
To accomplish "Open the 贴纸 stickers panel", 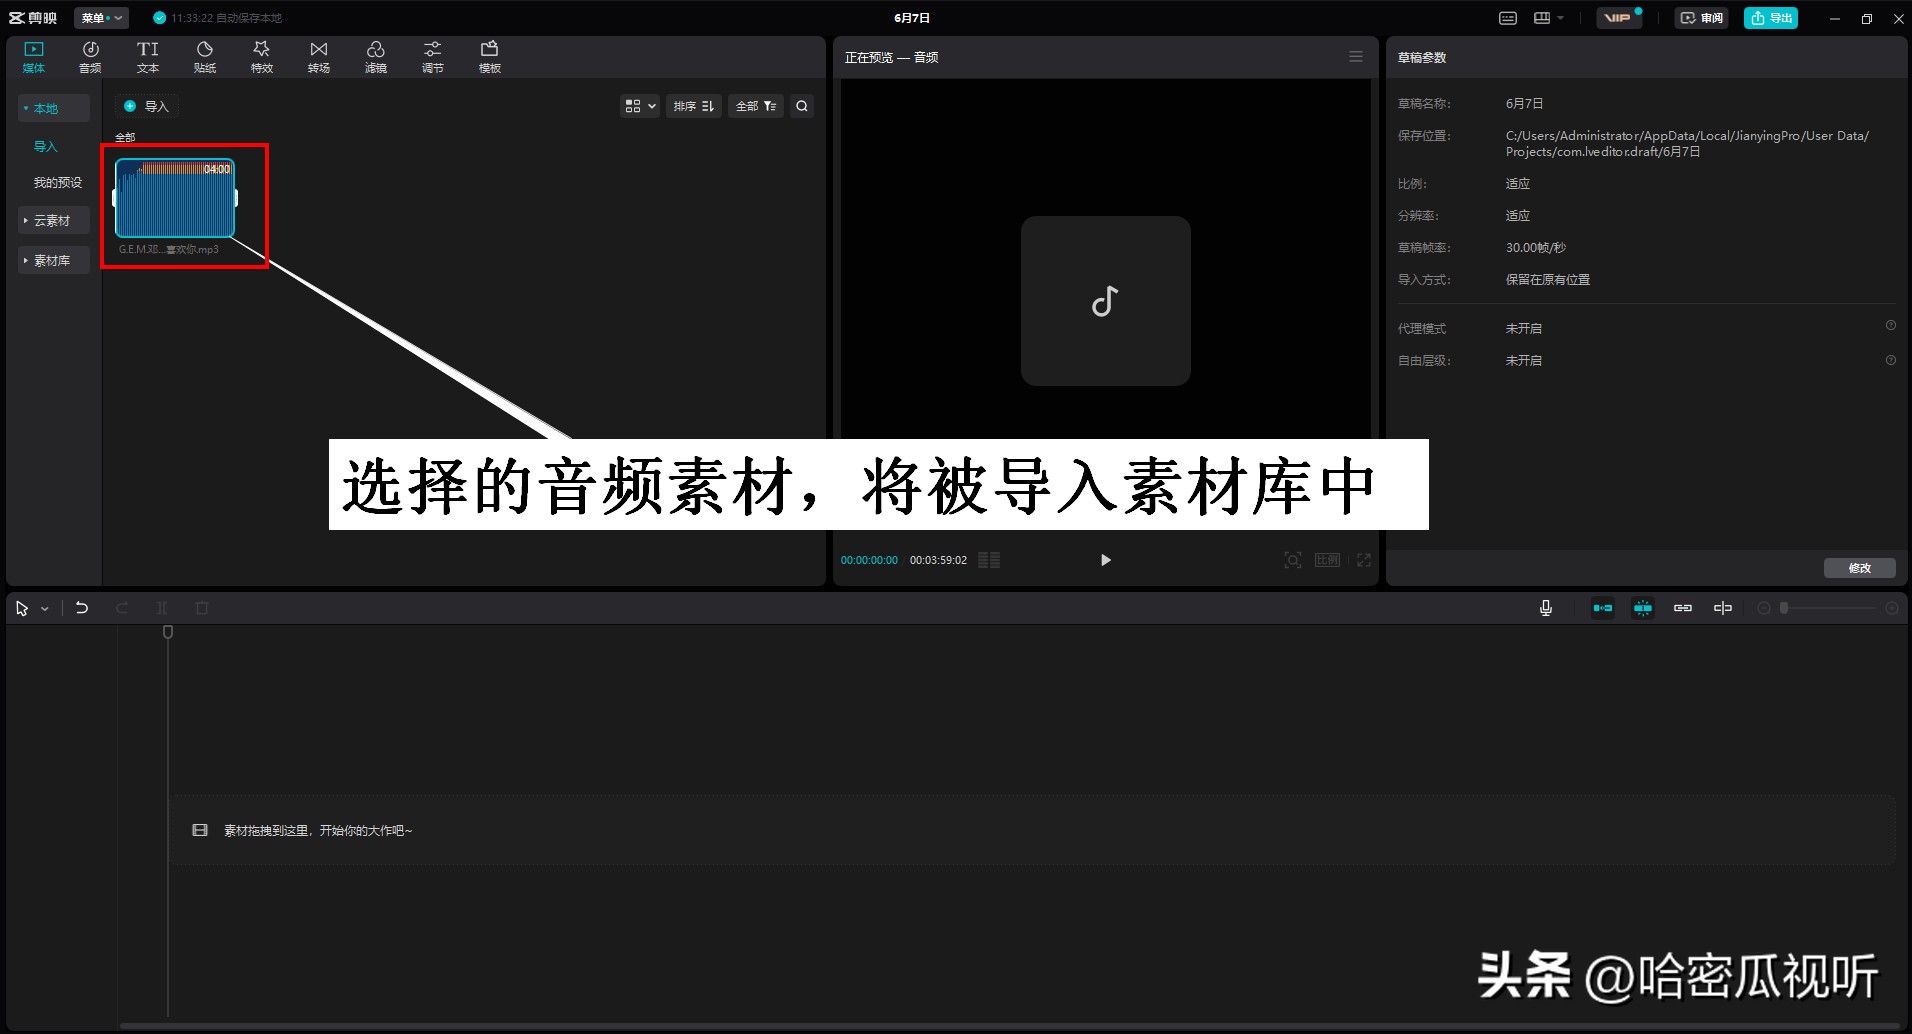I will [x=204, y=56].
